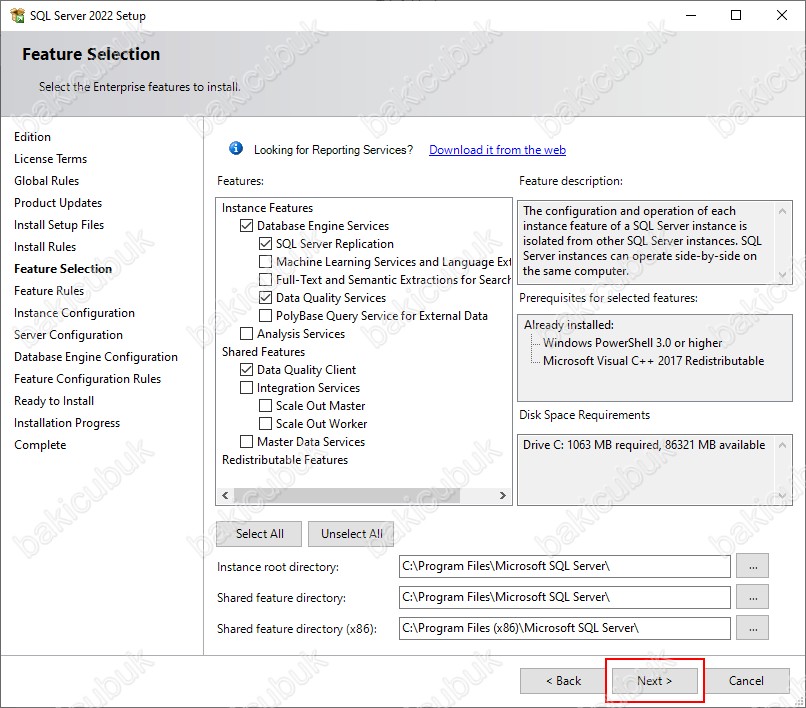The height and width of the screenshot is (708, 806).
Task: Click the features list horizontal scrollbar thumb
Action: pyautogui.click(x=347, y=496)
